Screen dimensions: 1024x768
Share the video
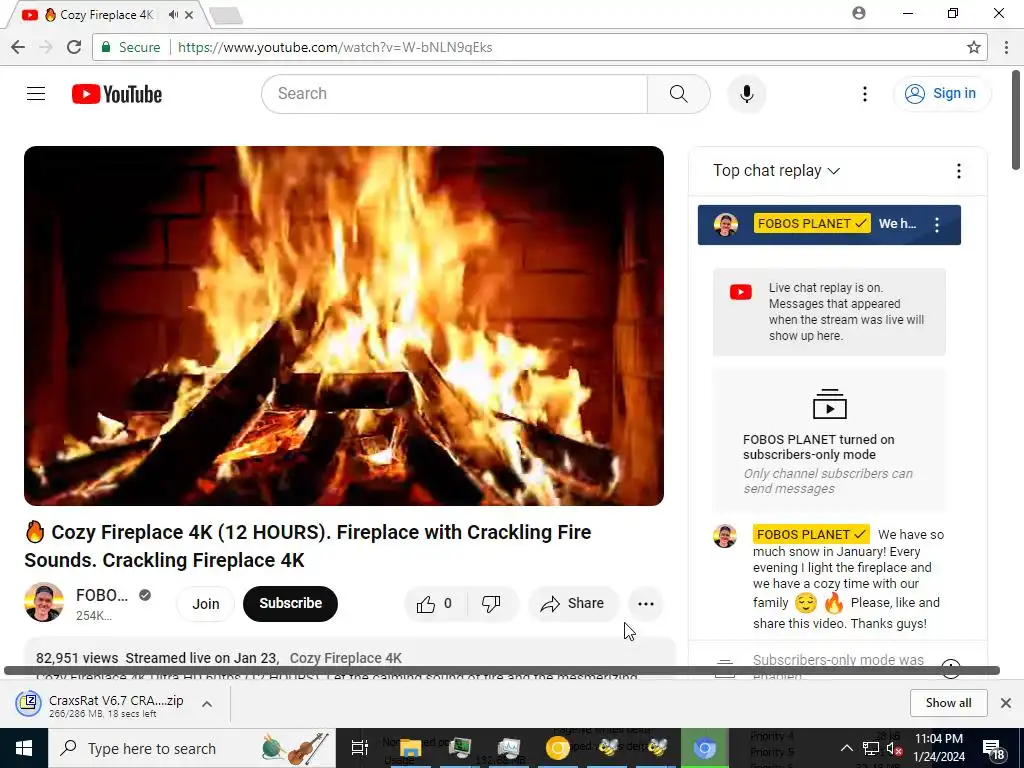tap(573, 603)
